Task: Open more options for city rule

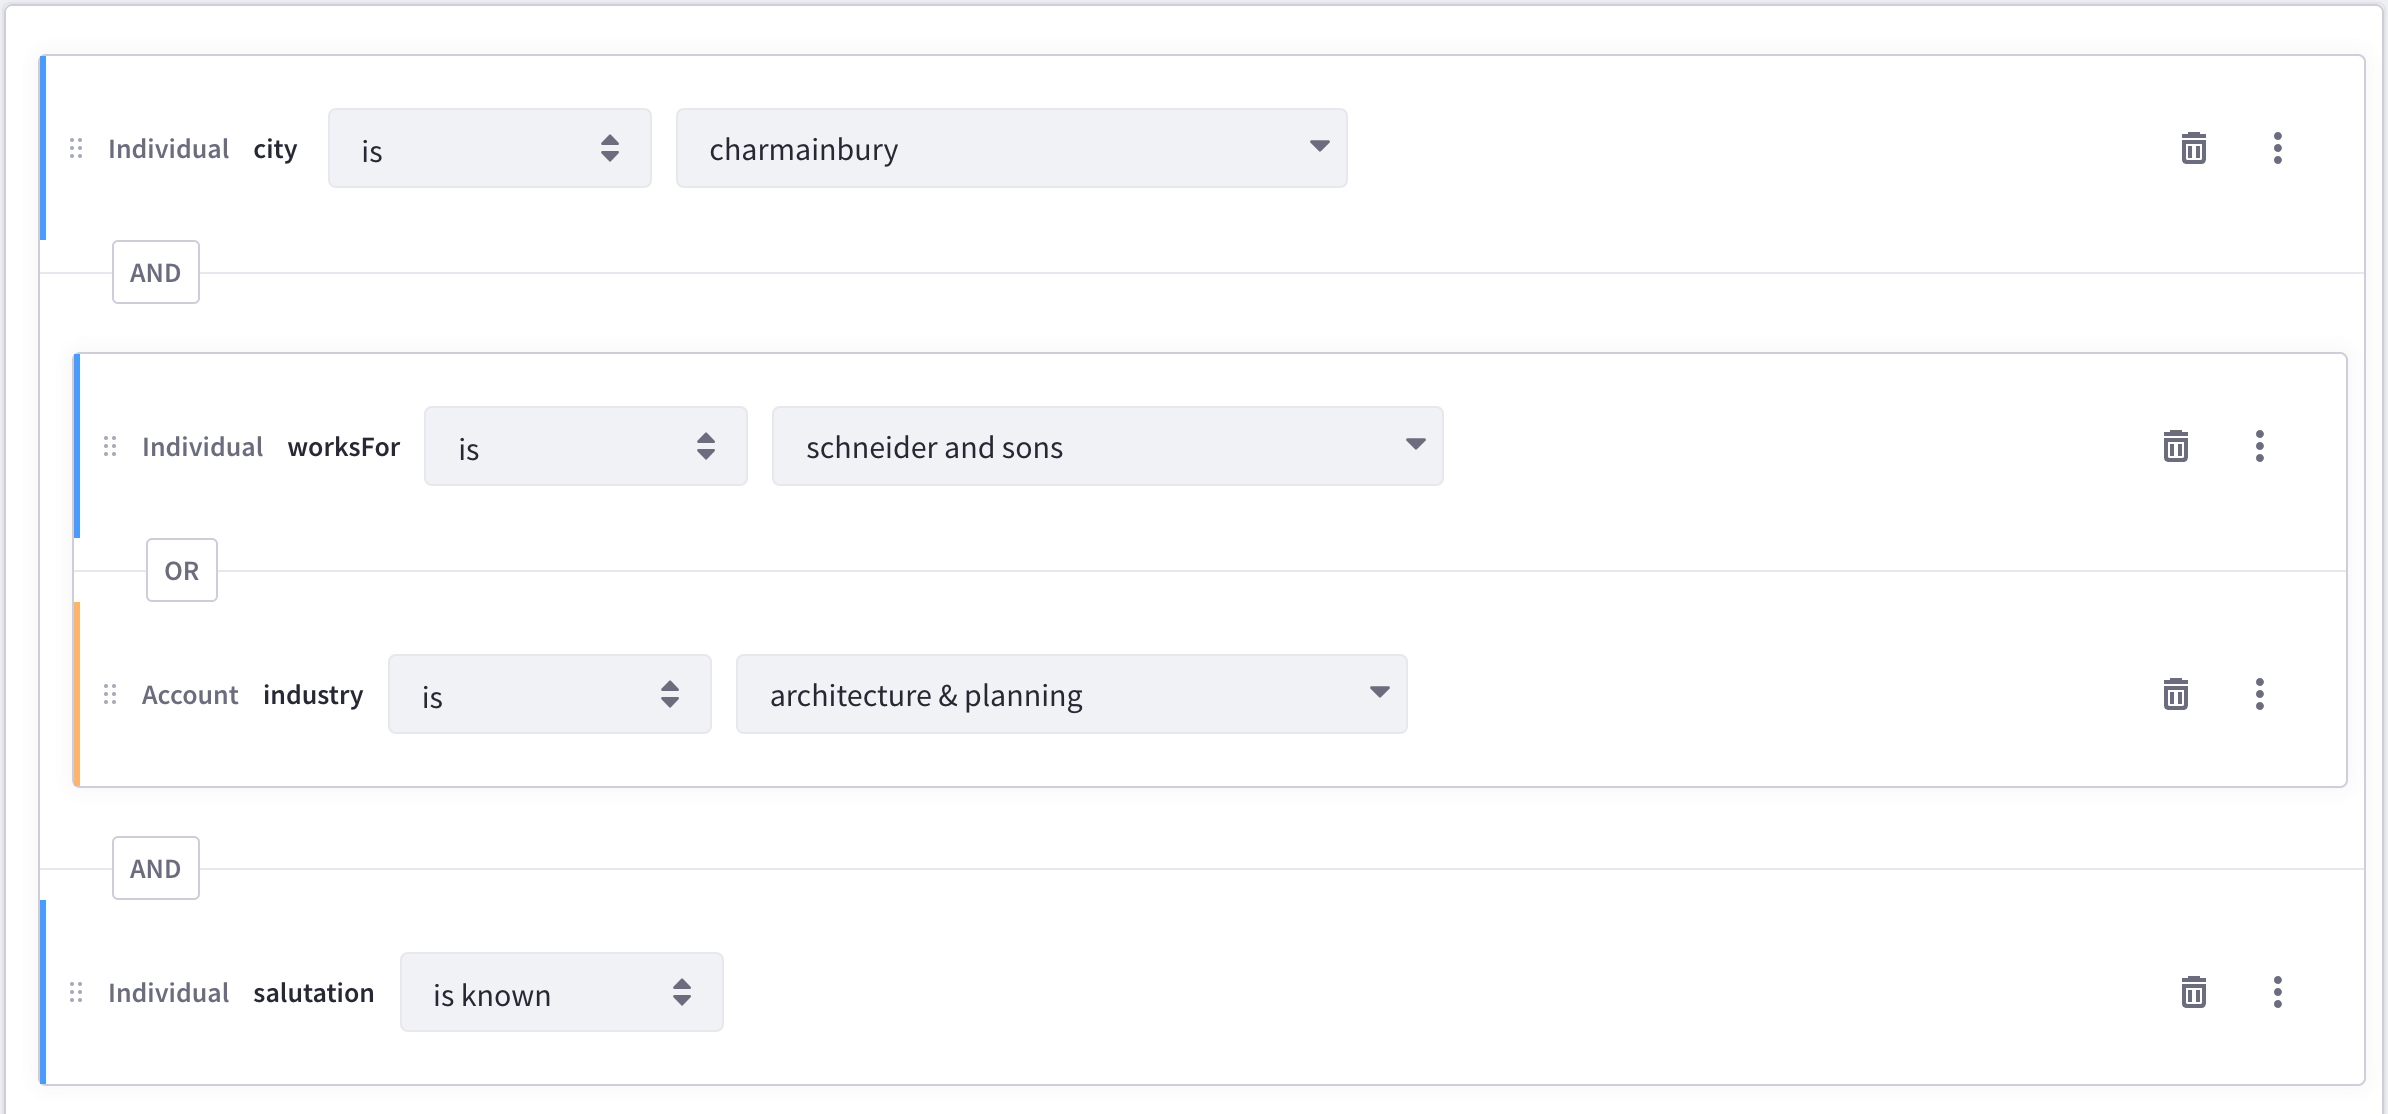Action: [x=2277, y=148]
